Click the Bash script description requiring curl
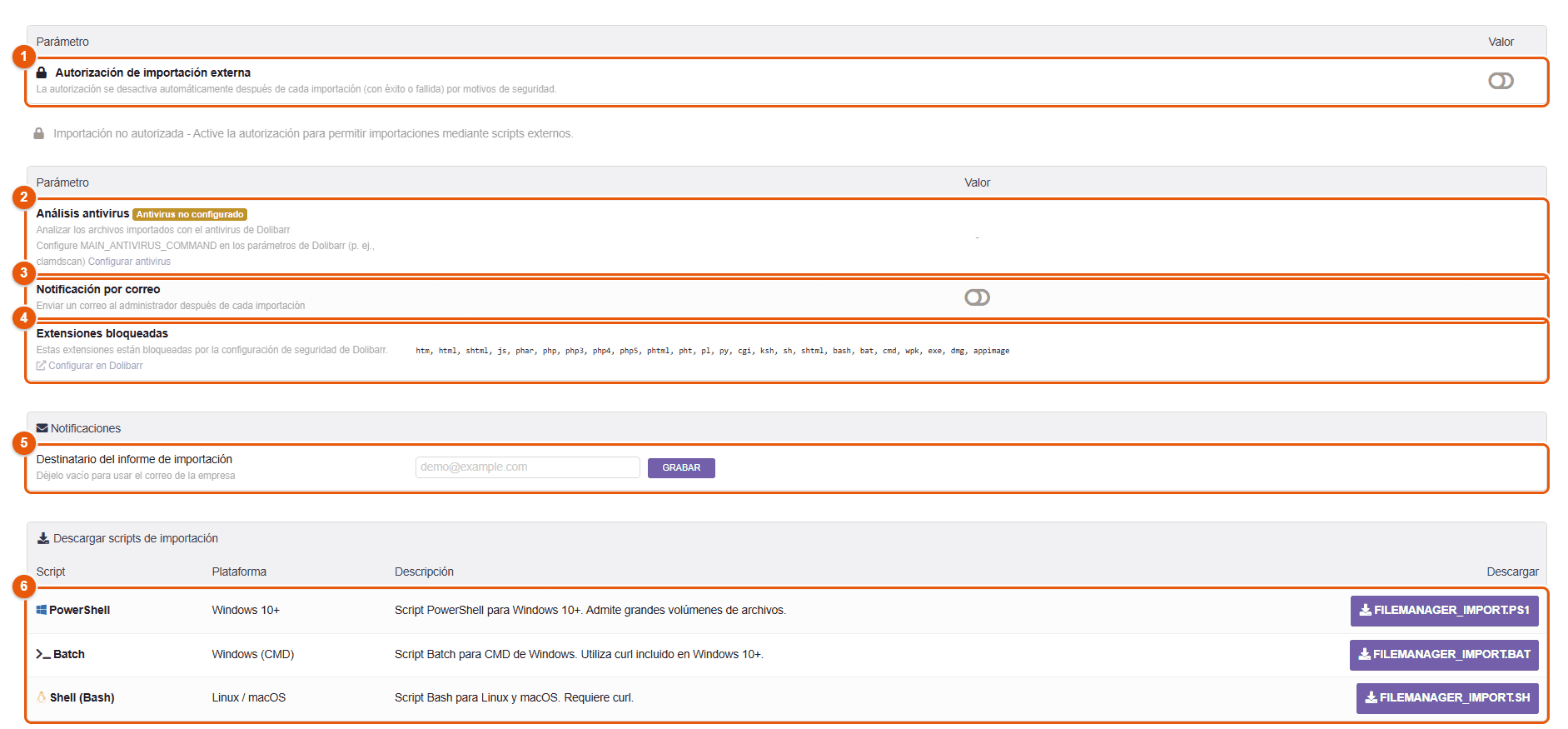This screenshot has height=729, width=1568. tap(514, 697)
